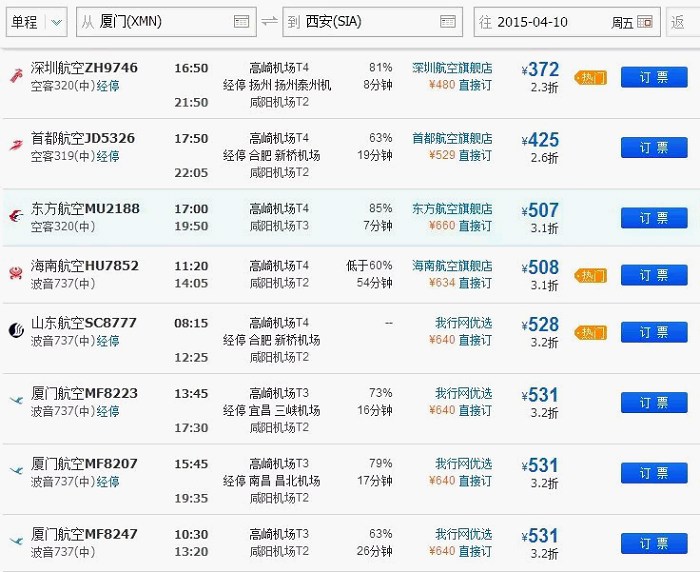Open the calendar icon beside 周五
This screenshot has height=572, width=700.
(x=645, y=21)
